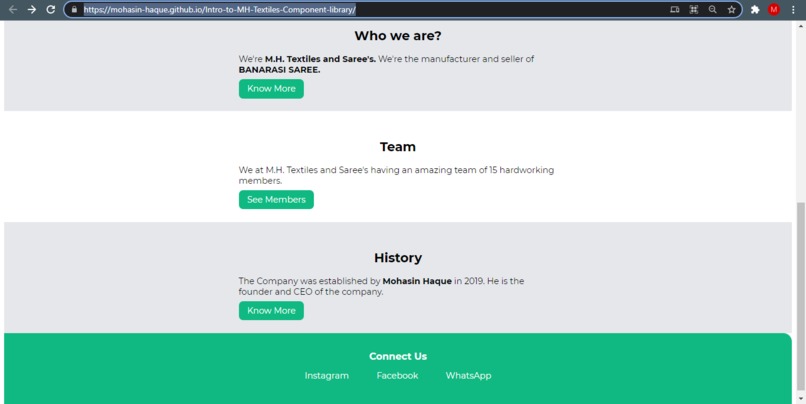This screenshot has width=806, height=404.
Task: Go back to the previous page
Action: coord(13,9)
